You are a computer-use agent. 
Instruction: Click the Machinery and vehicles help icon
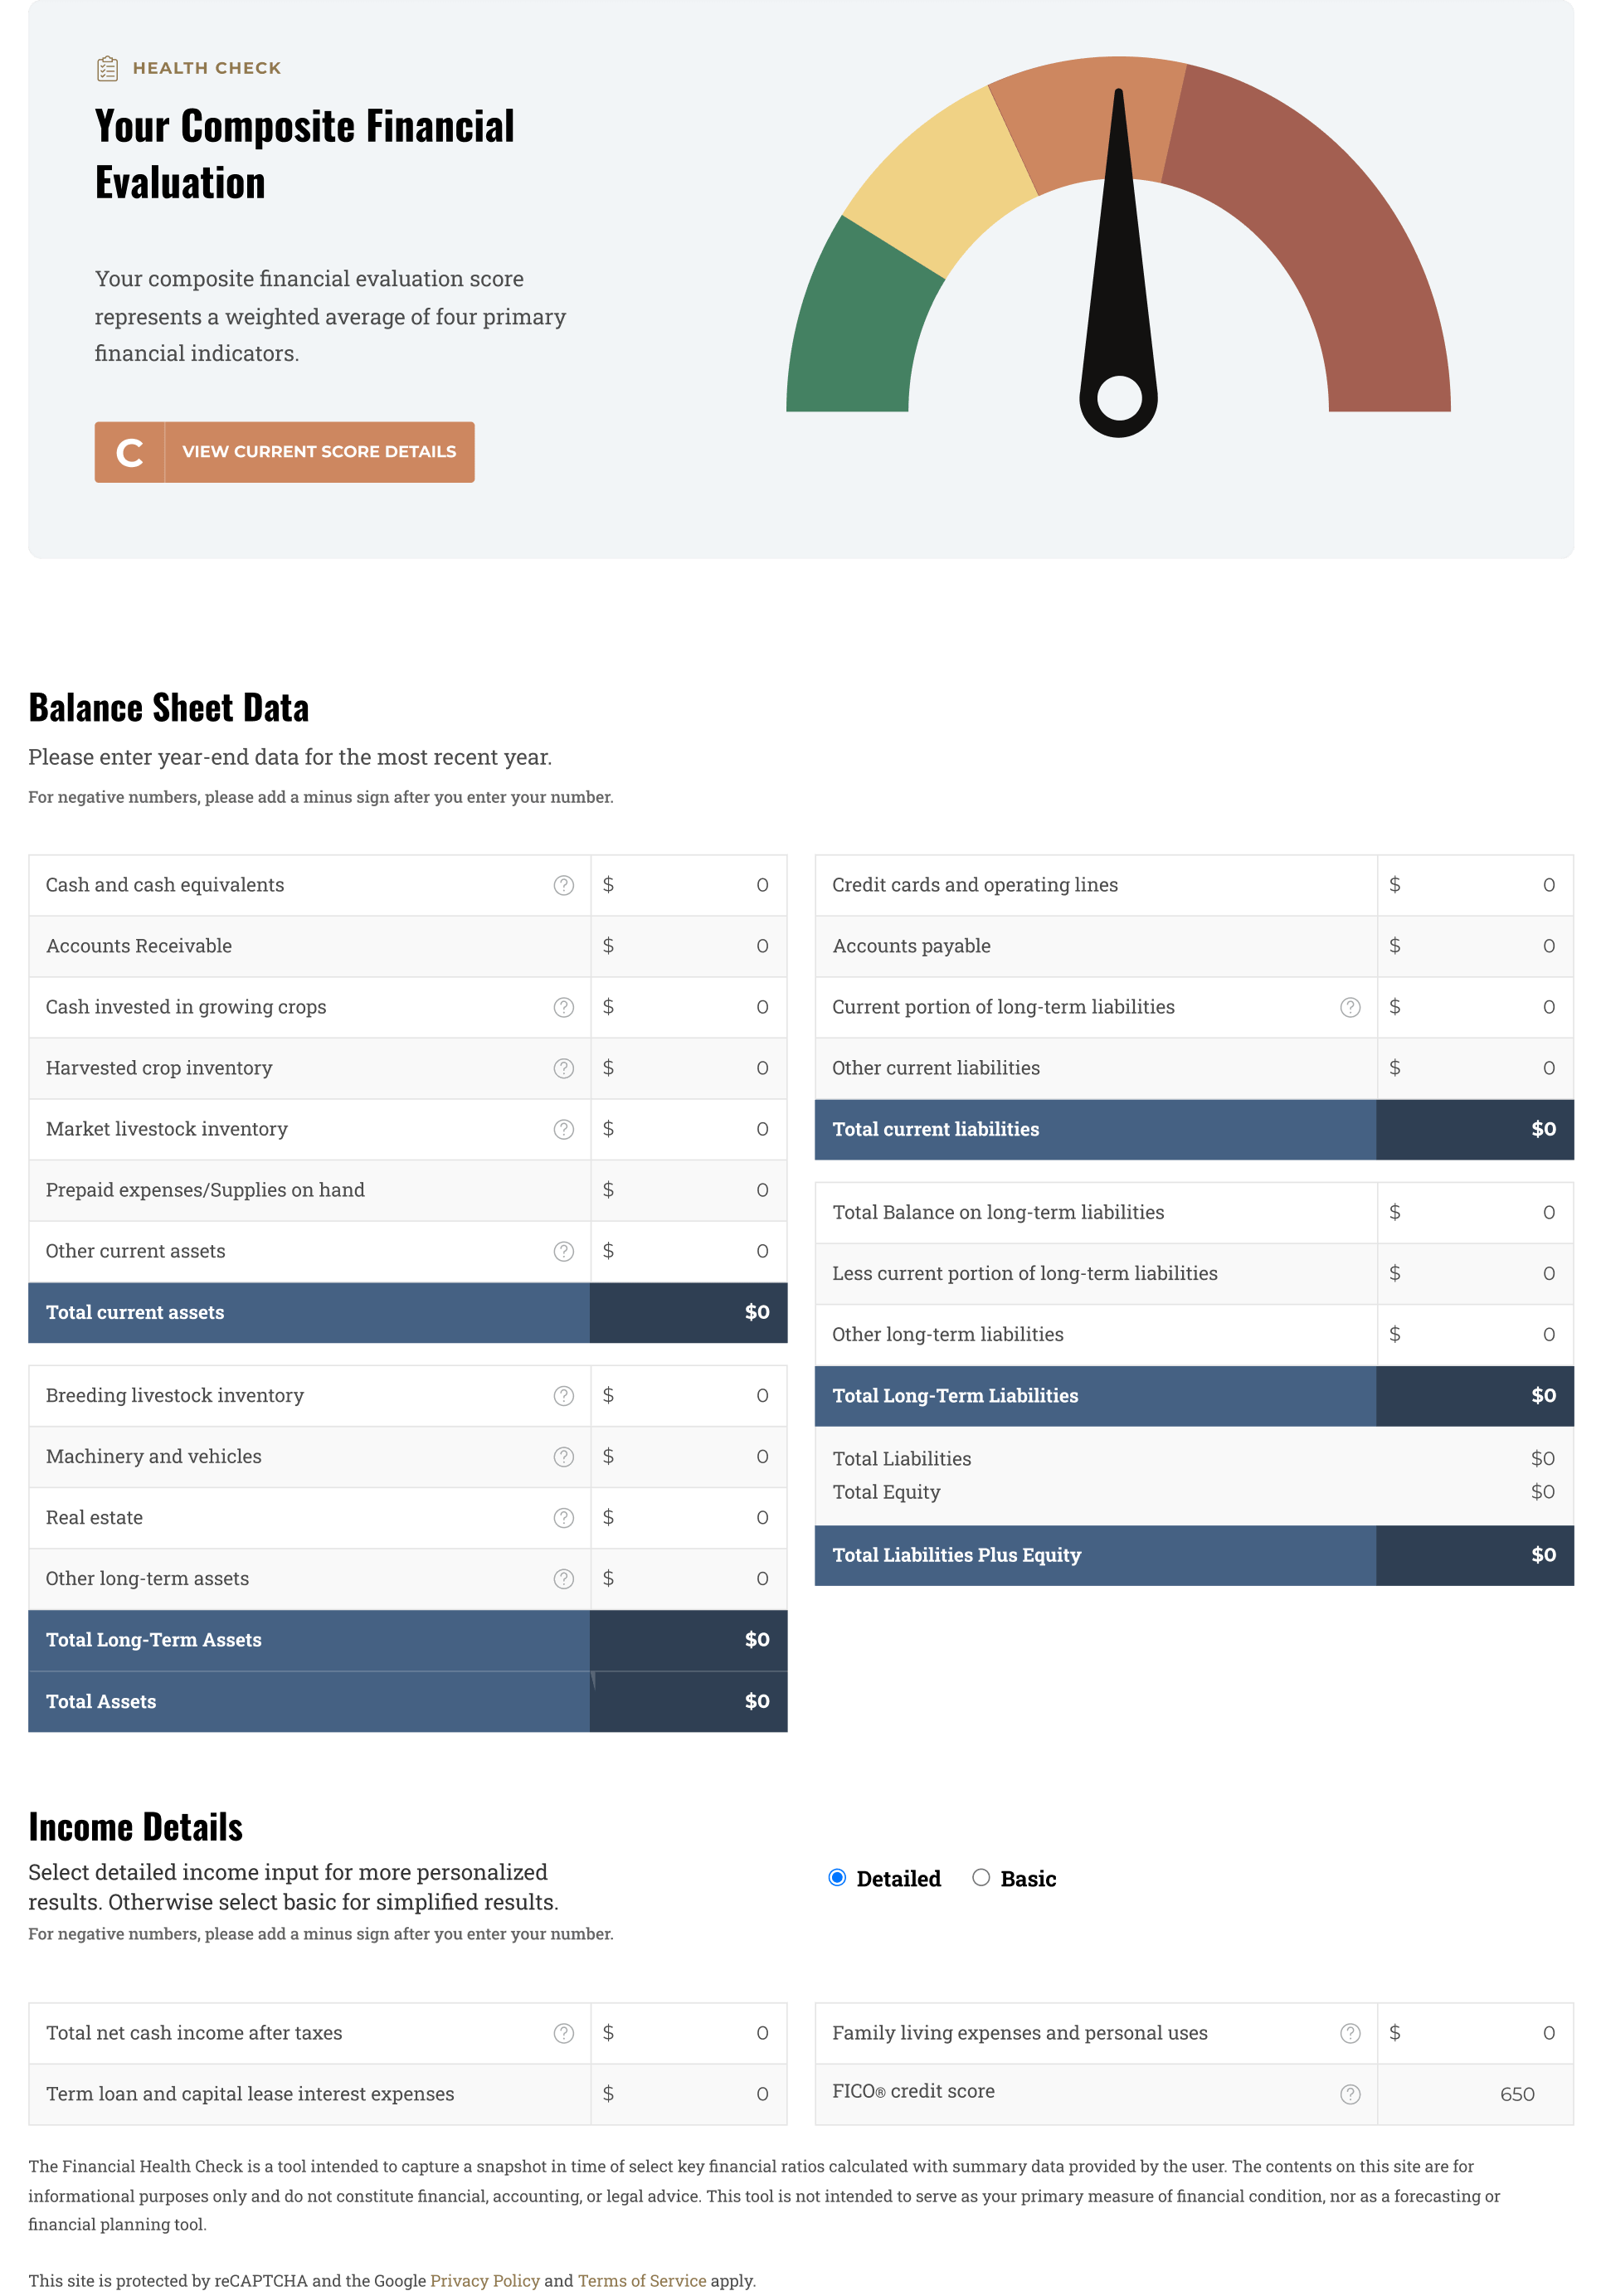[563, 1455]
